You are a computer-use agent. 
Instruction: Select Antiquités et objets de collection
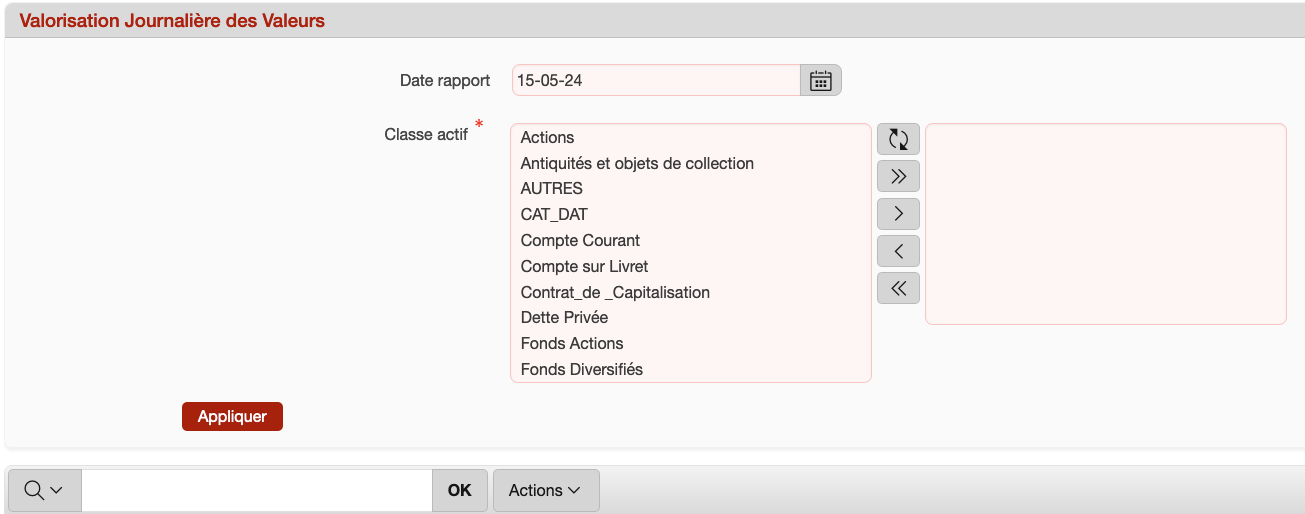[637, 163]
